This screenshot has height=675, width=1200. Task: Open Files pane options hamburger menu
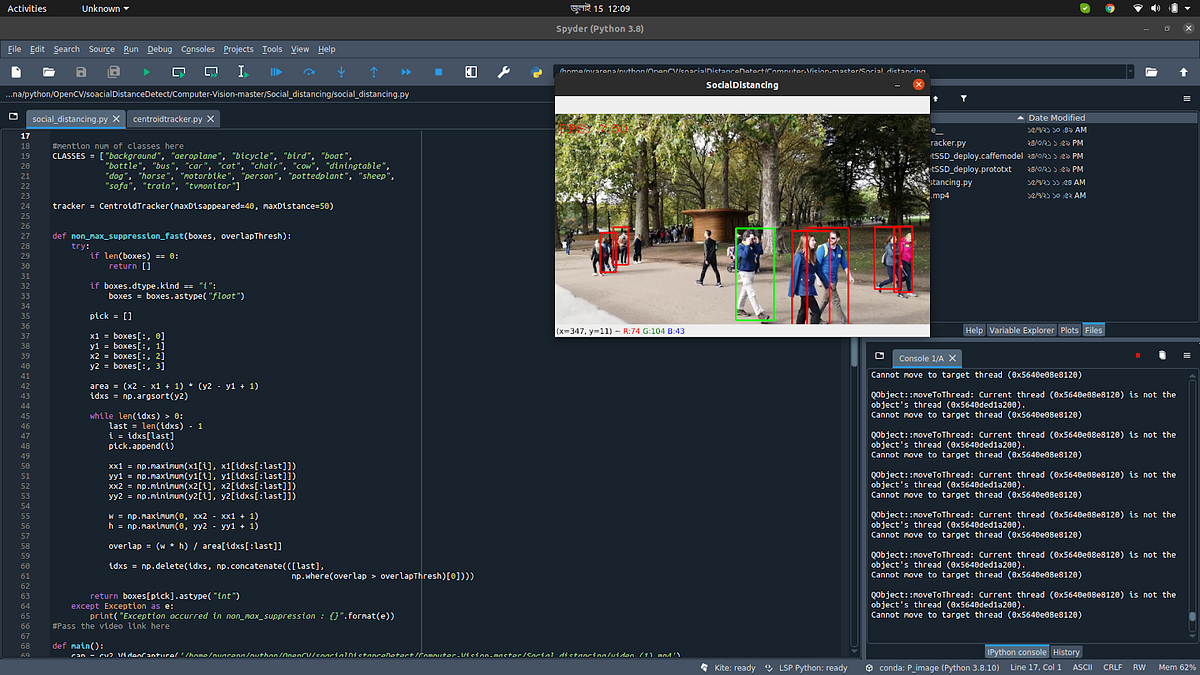point(1186,98)
